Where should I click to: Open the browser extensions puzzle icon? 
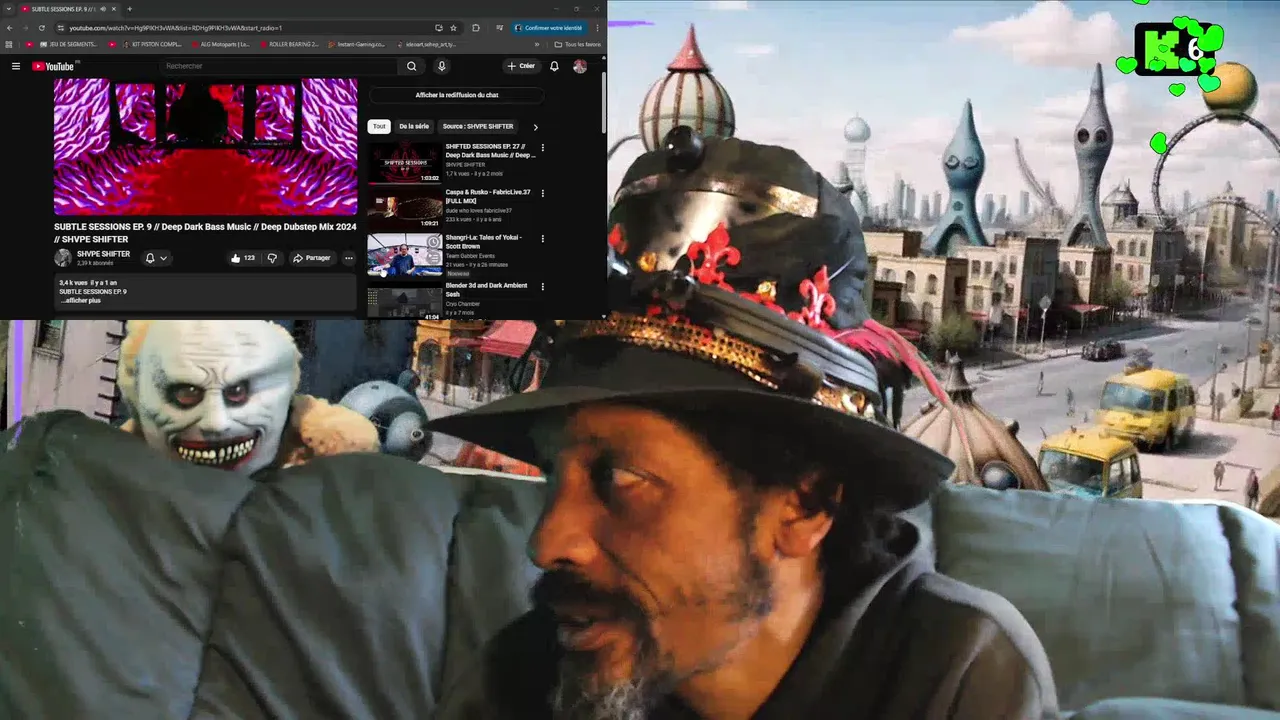click(x=475, y=28)
